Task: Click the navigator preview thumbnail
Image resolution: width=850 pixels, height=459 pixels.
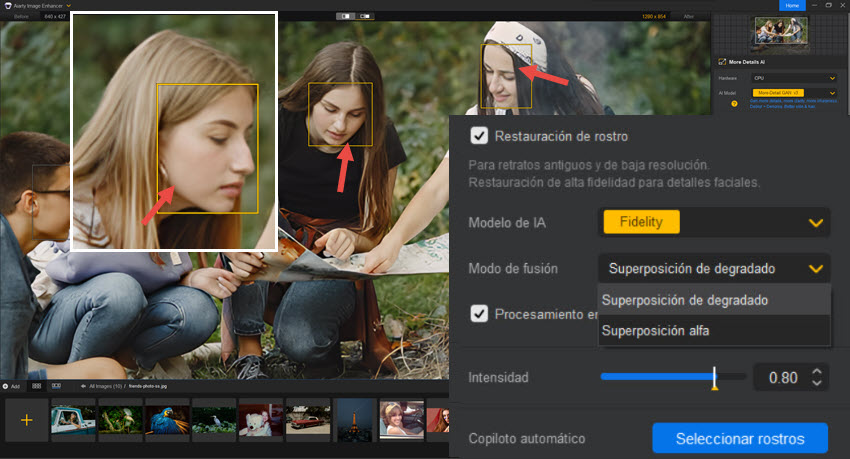Action: pyautogui.click(x=781, y=30)
